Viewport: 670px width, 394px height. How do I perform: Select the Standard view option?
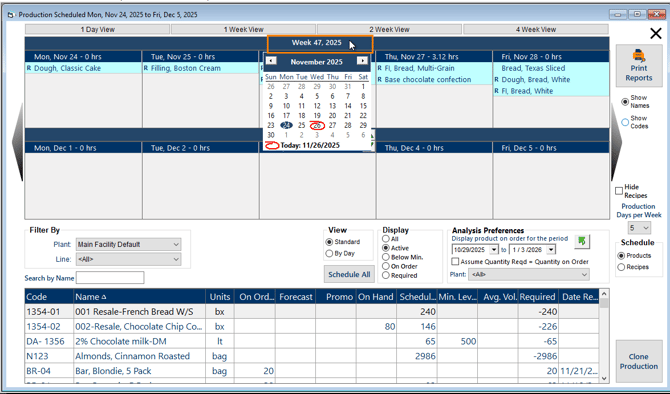pyautogui.click(x=329, y=242)
